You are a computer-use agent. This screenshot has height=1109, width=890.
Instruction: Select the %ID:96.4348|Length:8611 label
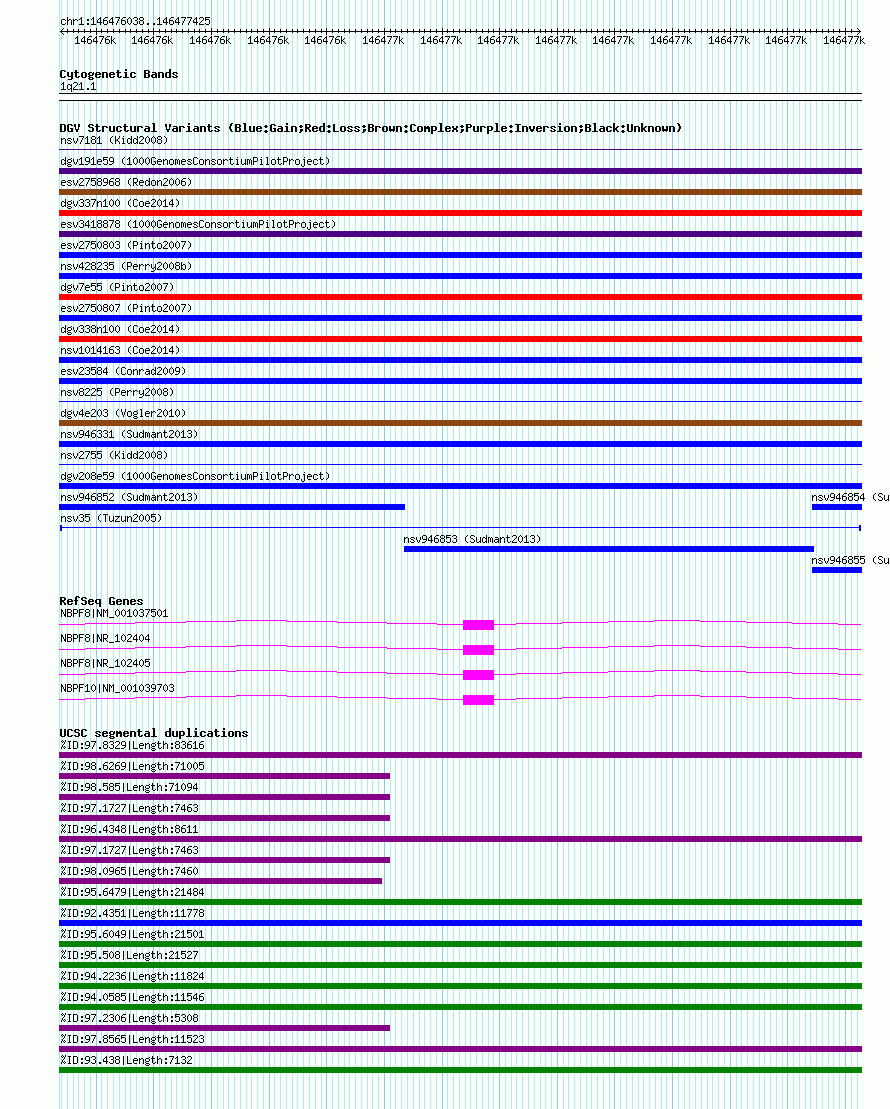(x=129, y=830)
